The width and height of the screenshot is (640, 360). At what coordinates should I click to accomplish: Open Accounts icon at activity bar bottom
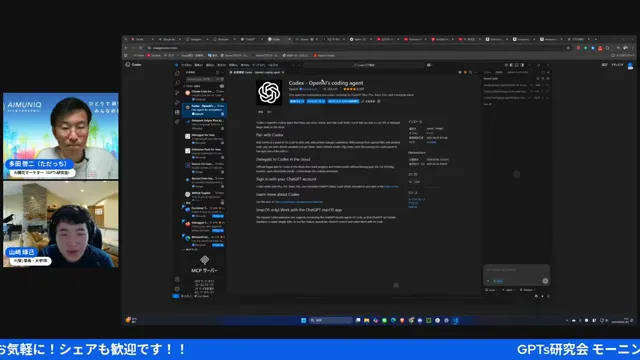pyautogui.click(x=177, y=280)
